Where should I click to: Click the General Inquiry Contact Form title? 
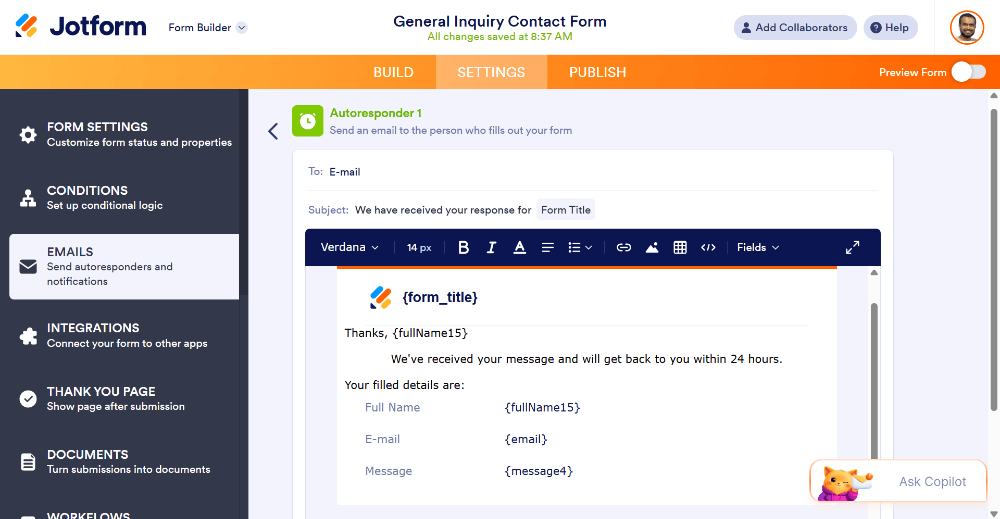click(499, 21)
